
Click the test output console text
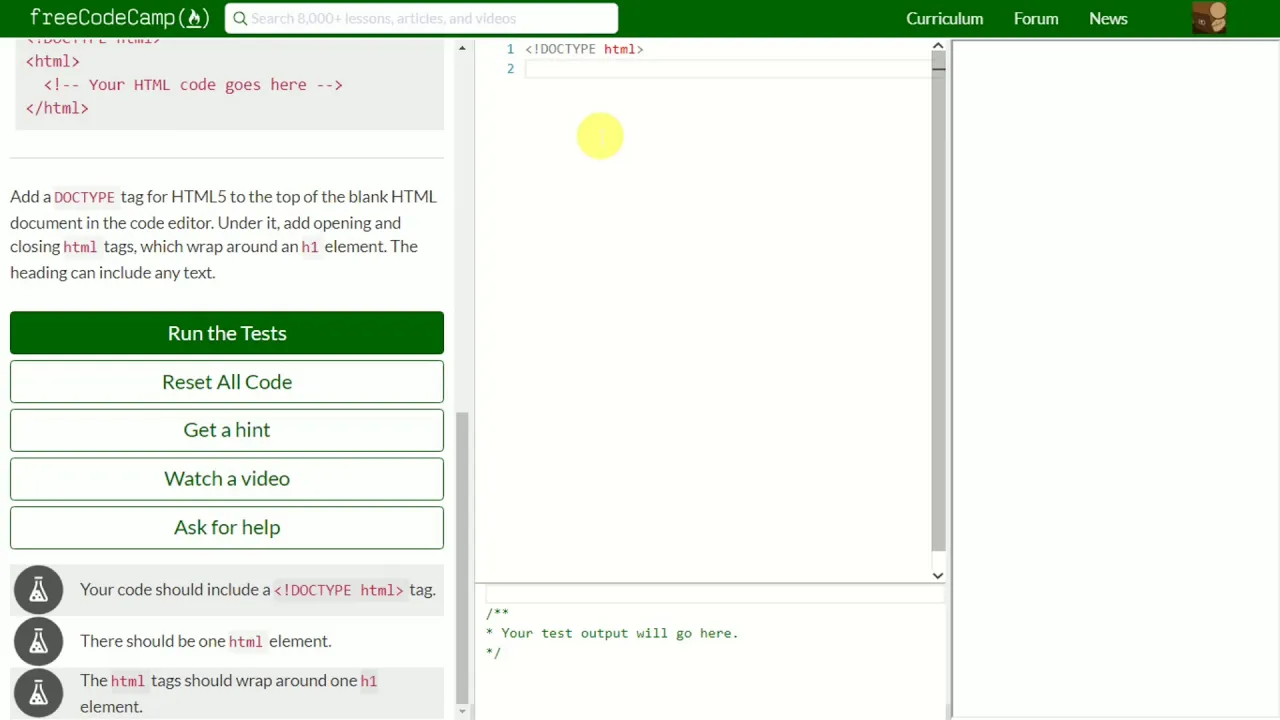tap(612, 633)
